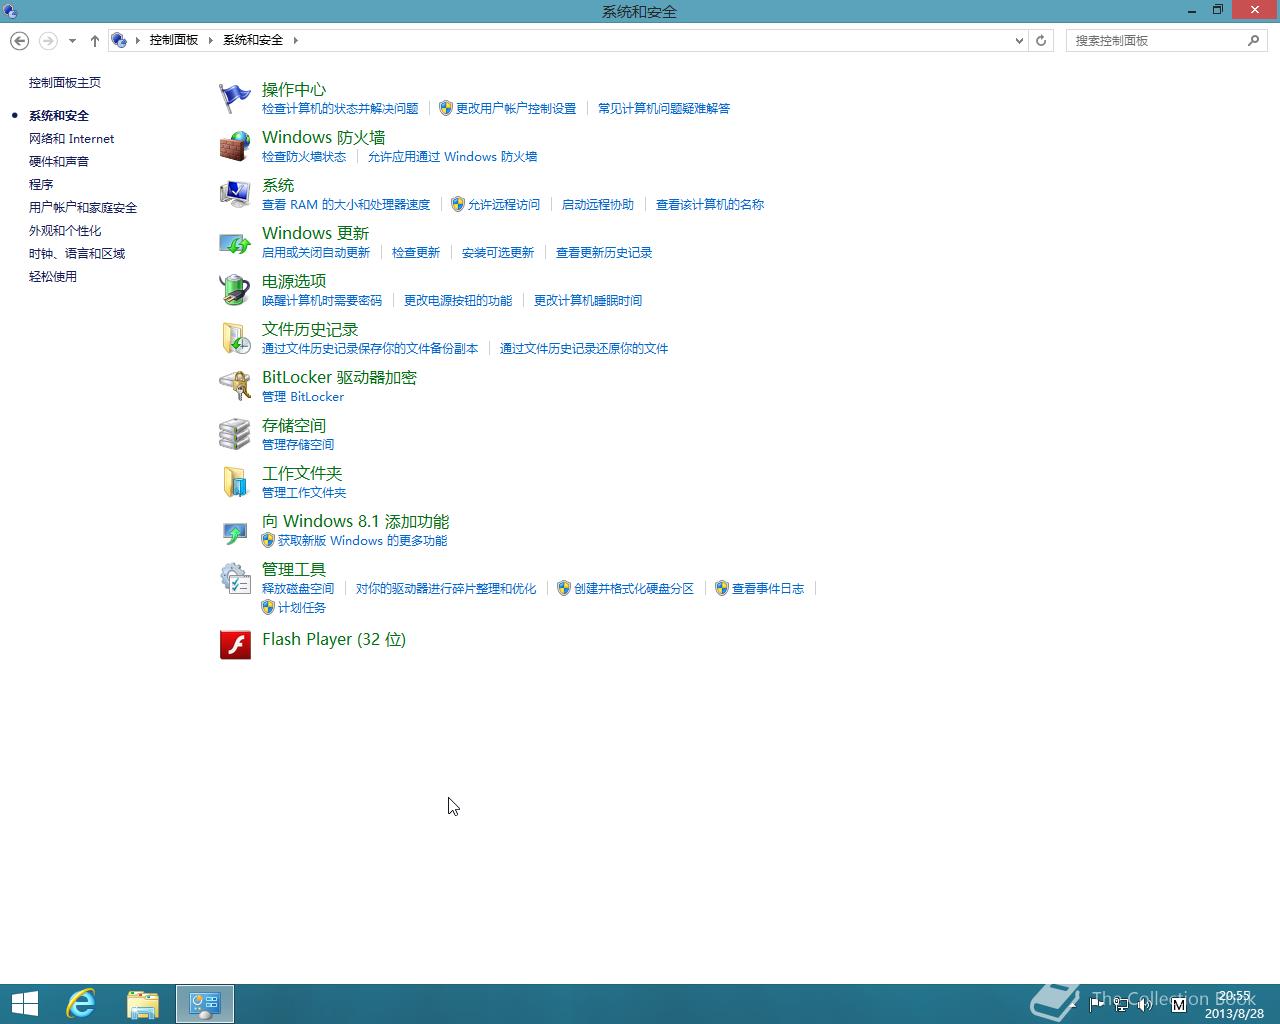Image resolution: width=1280 pixels, height=1024 pixels.
Task: Click 更改电源按钮的功能 link
Action: [x=458, y=300]
